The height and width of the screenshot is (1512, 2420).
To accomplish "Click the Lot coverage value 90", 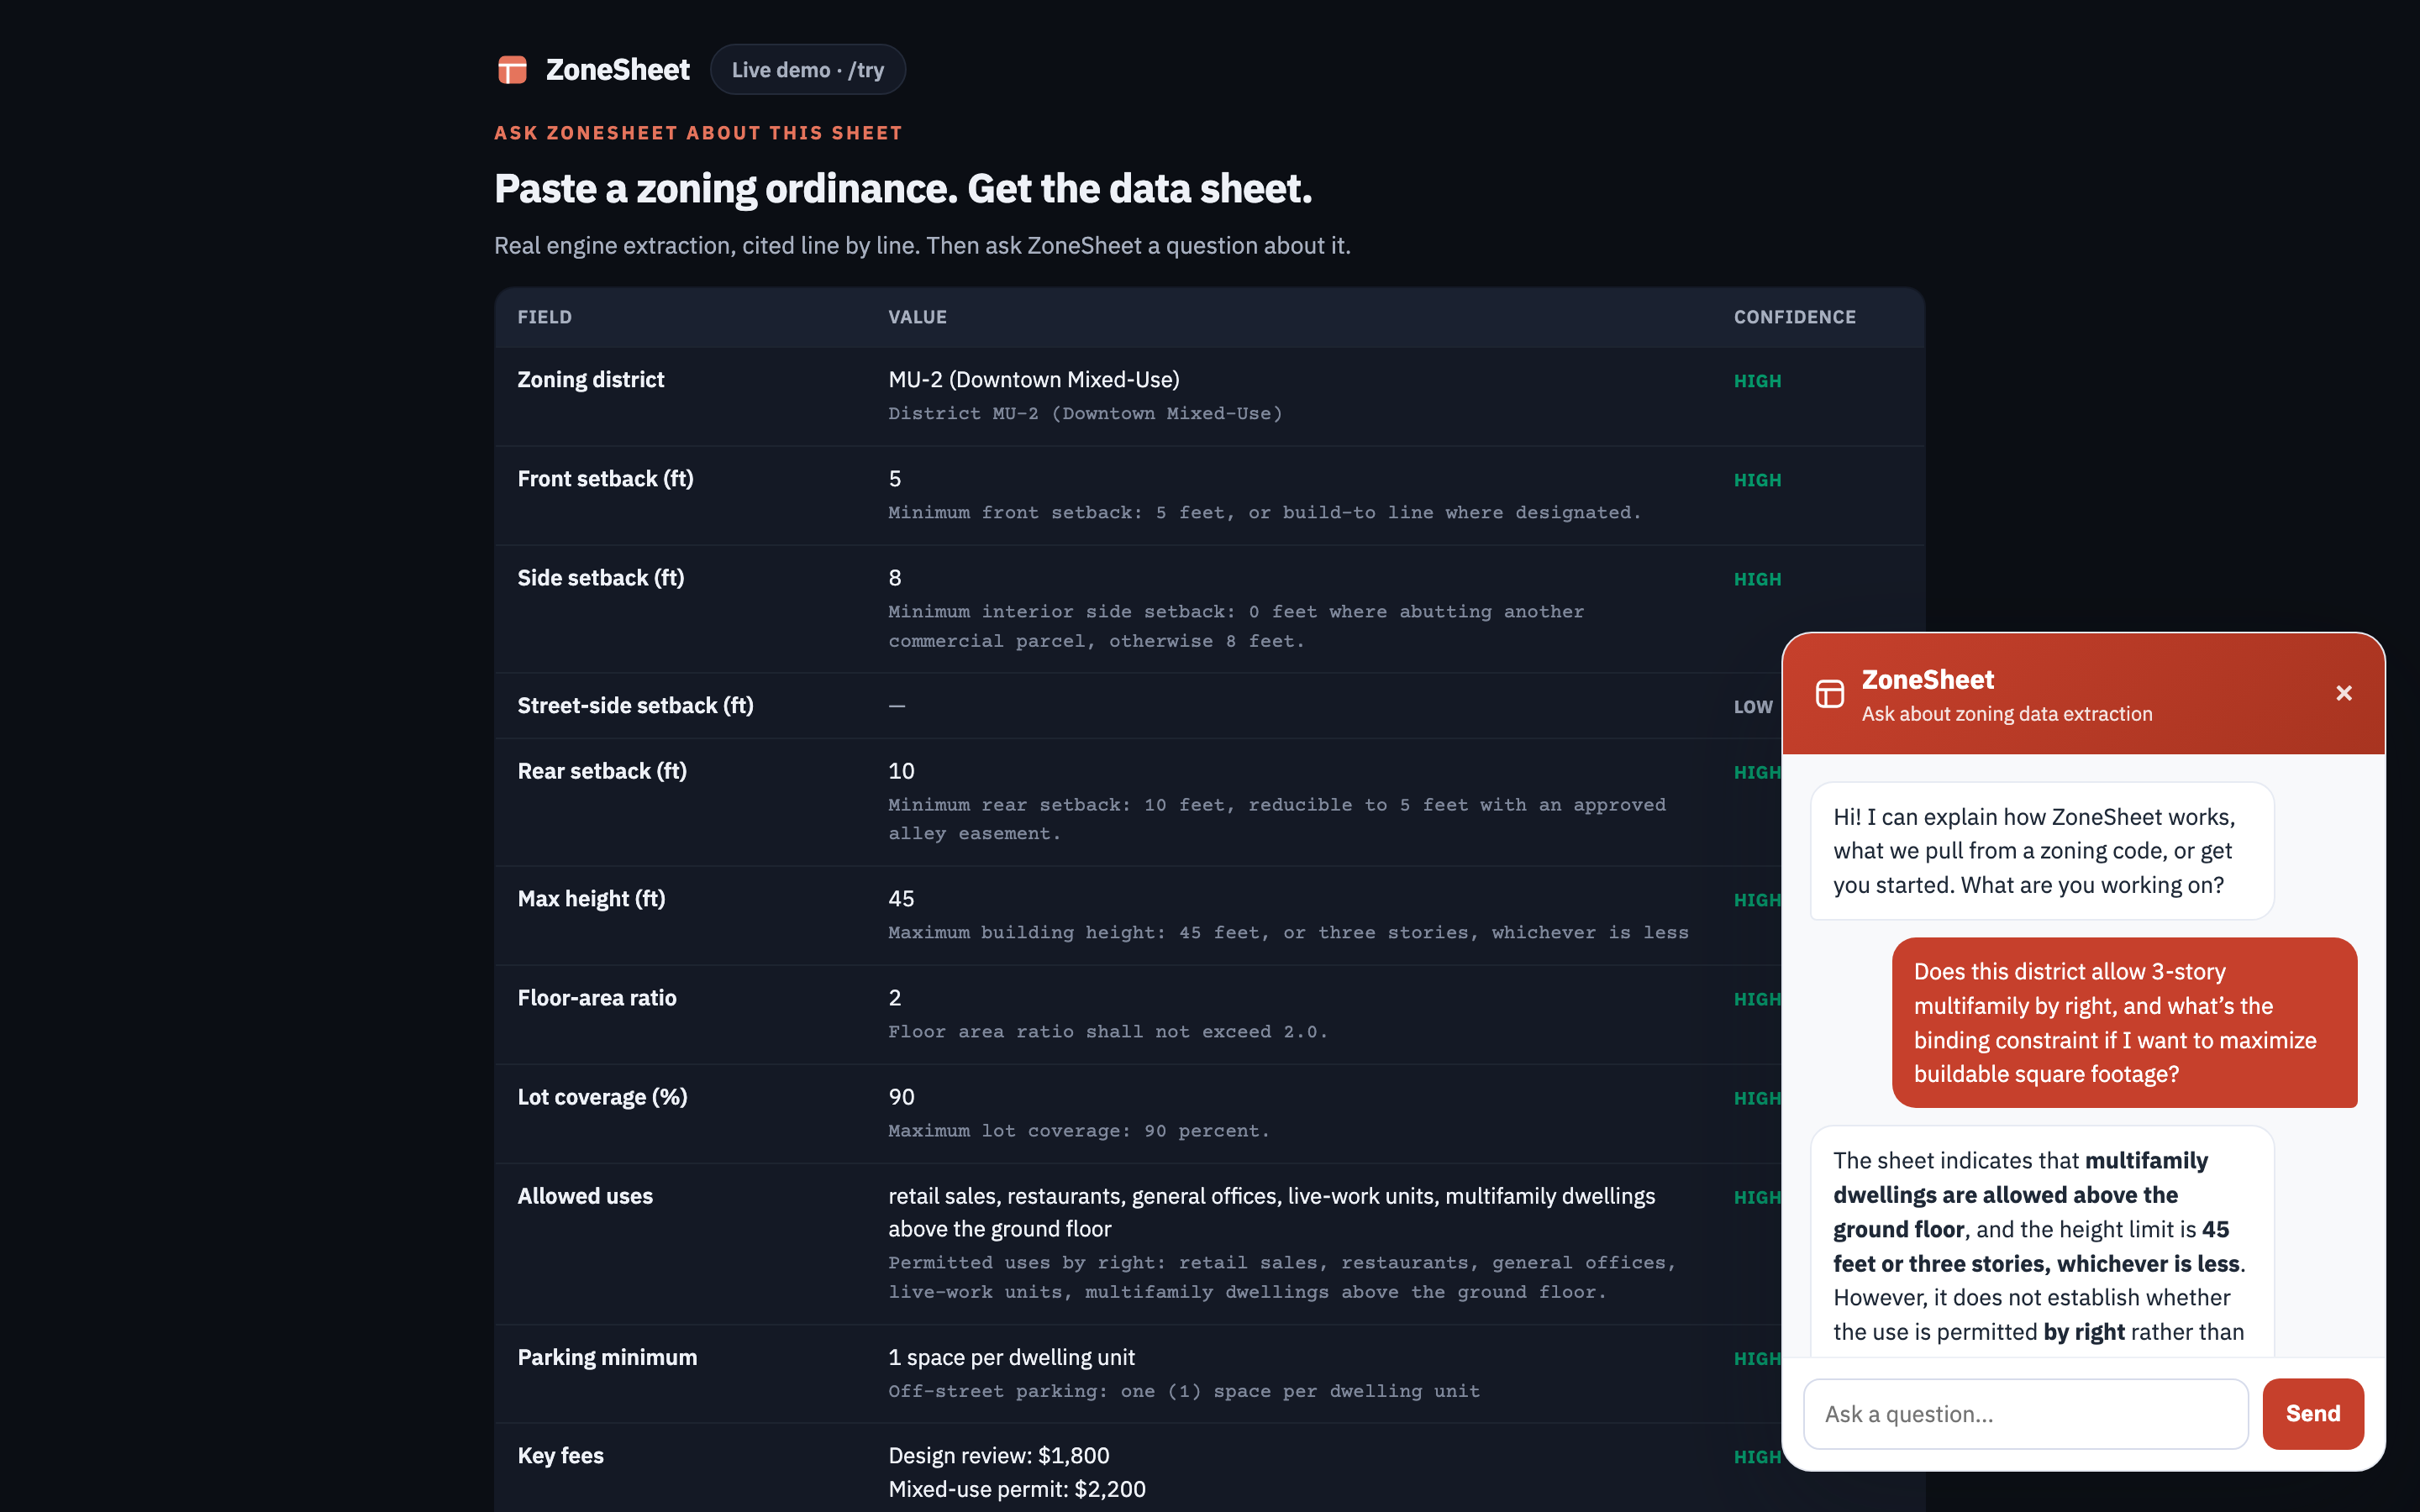I will (x=901, y=1097).
